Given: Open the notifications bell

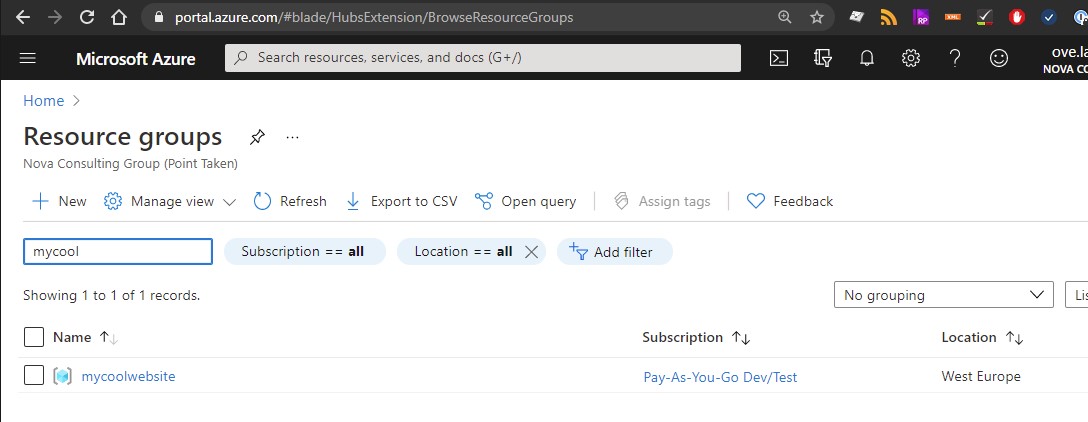Looking at the screenshot, I should click(x=867, y=58).
